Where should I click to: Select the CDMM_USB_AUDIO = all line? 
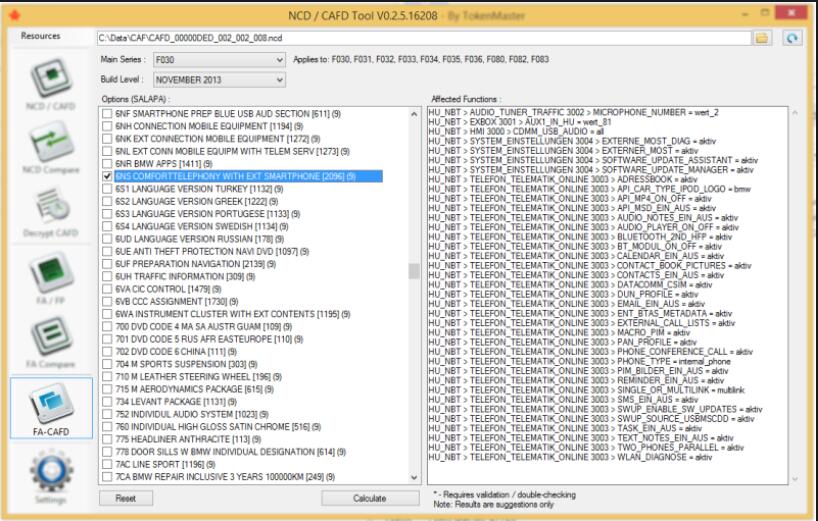pos(516,131)
